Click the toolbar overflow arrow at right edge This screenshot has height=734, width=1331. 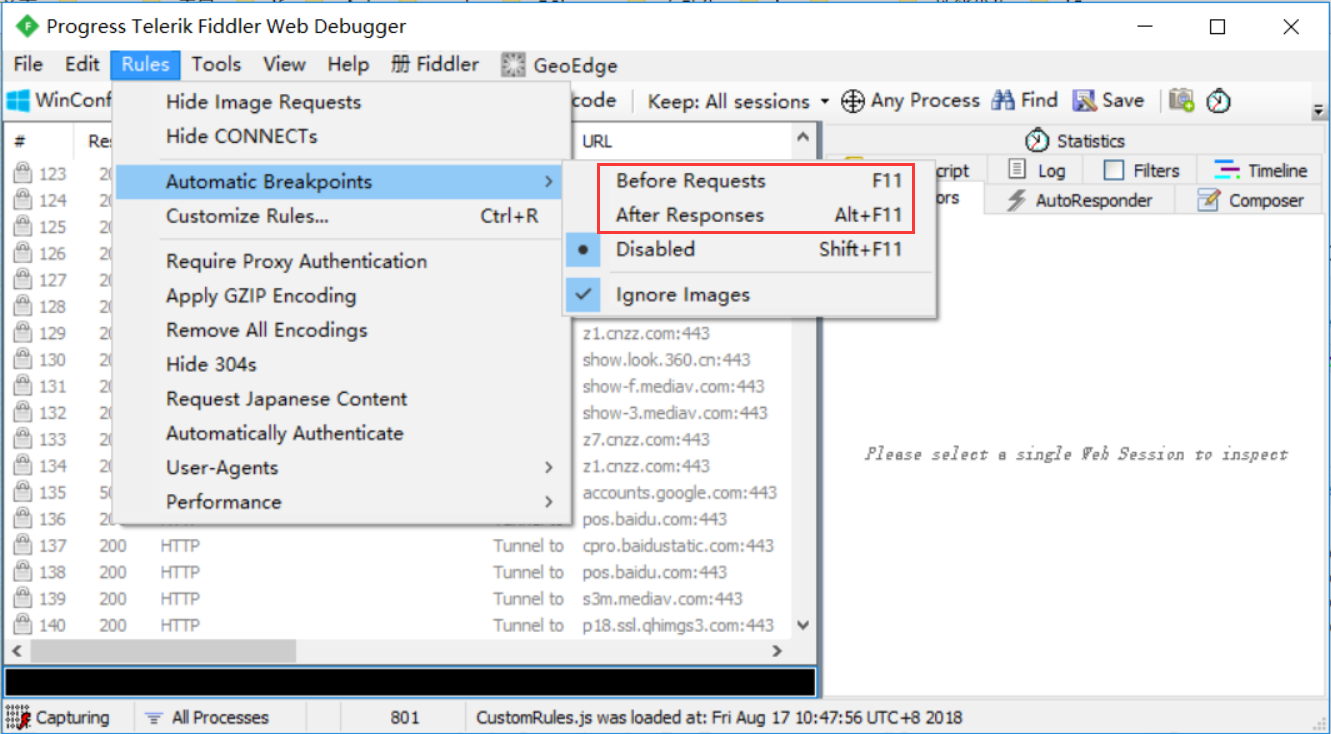point(1319,110)
